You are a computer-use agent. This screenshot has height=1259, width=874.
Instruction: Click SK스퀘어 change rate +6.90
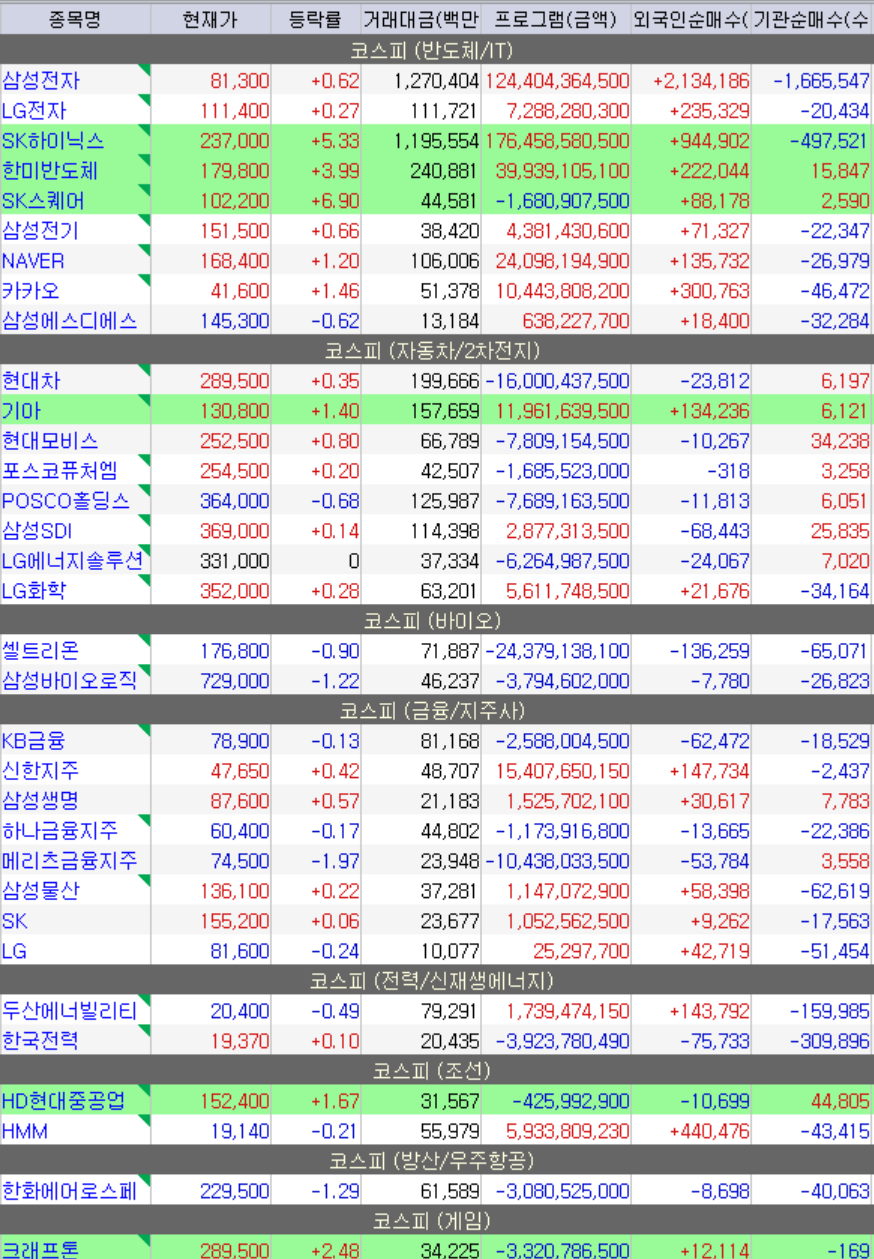[335, 201]
